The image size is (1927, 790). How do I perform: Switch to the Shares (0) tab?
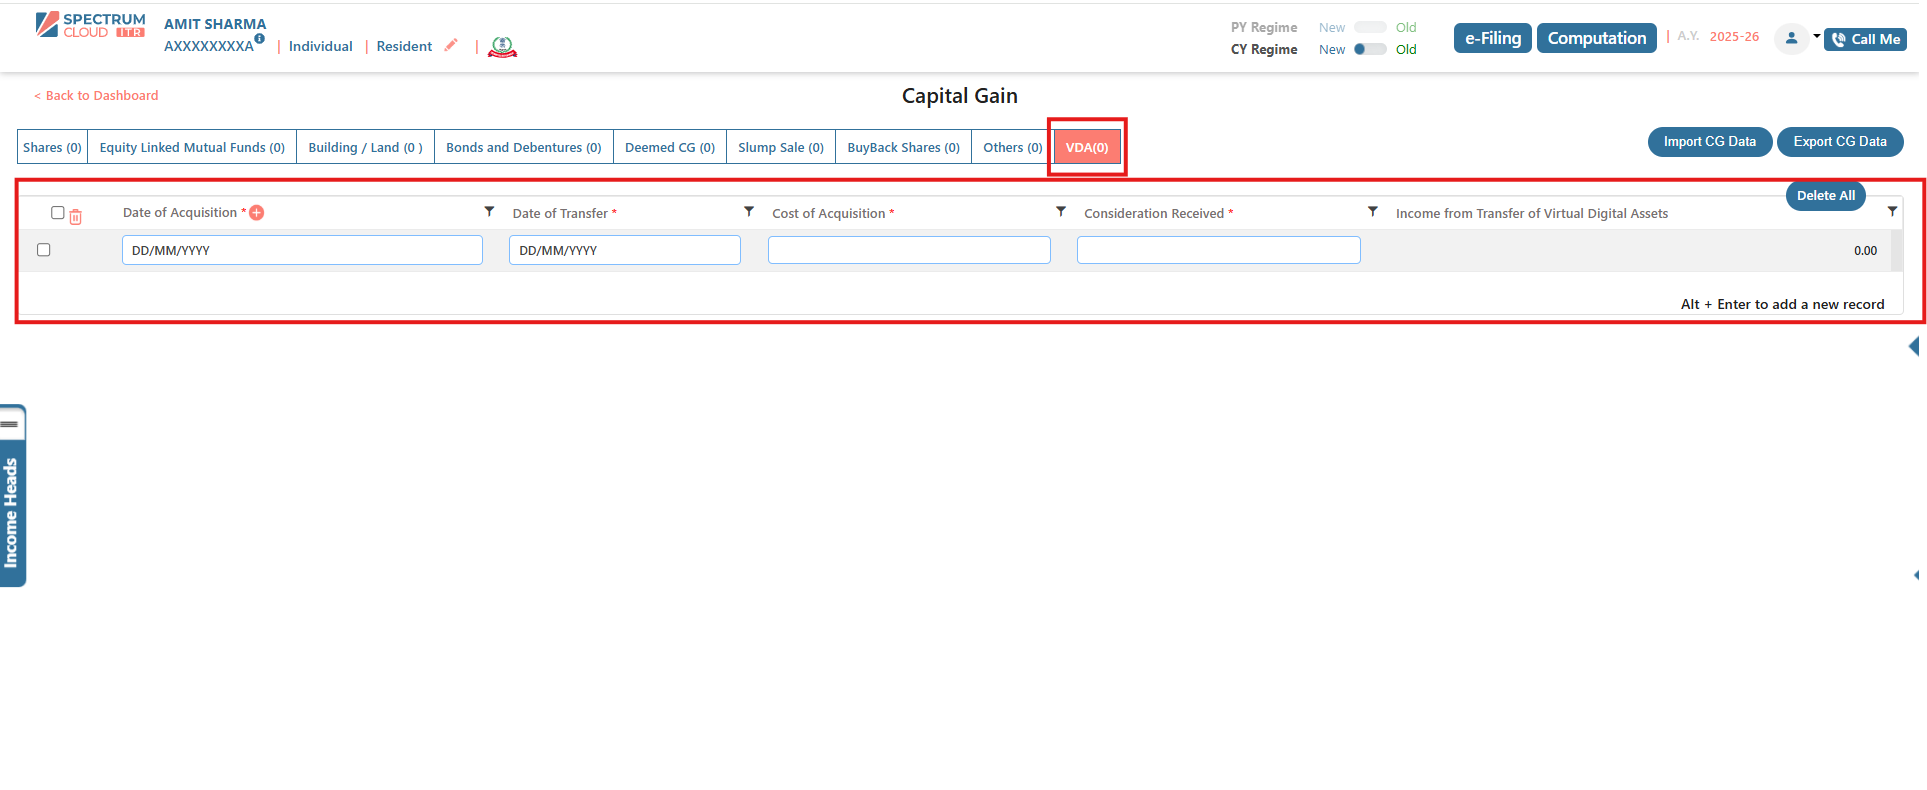point(52,147)
